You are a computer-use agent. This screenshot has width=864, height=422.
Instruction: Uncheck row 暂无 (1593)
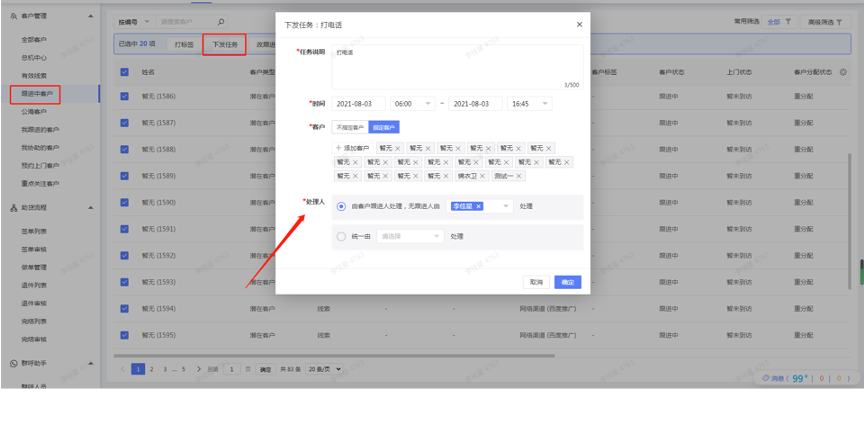(125, 282)
